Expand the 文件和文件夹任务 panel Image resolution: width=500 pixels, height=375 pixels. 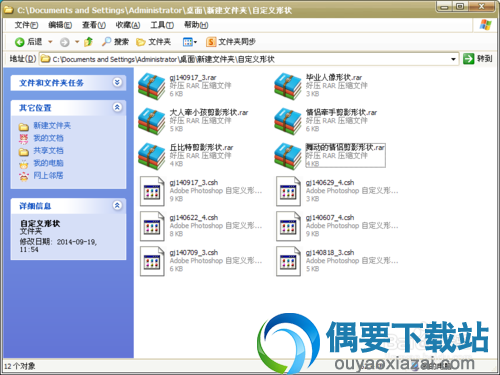117,82
